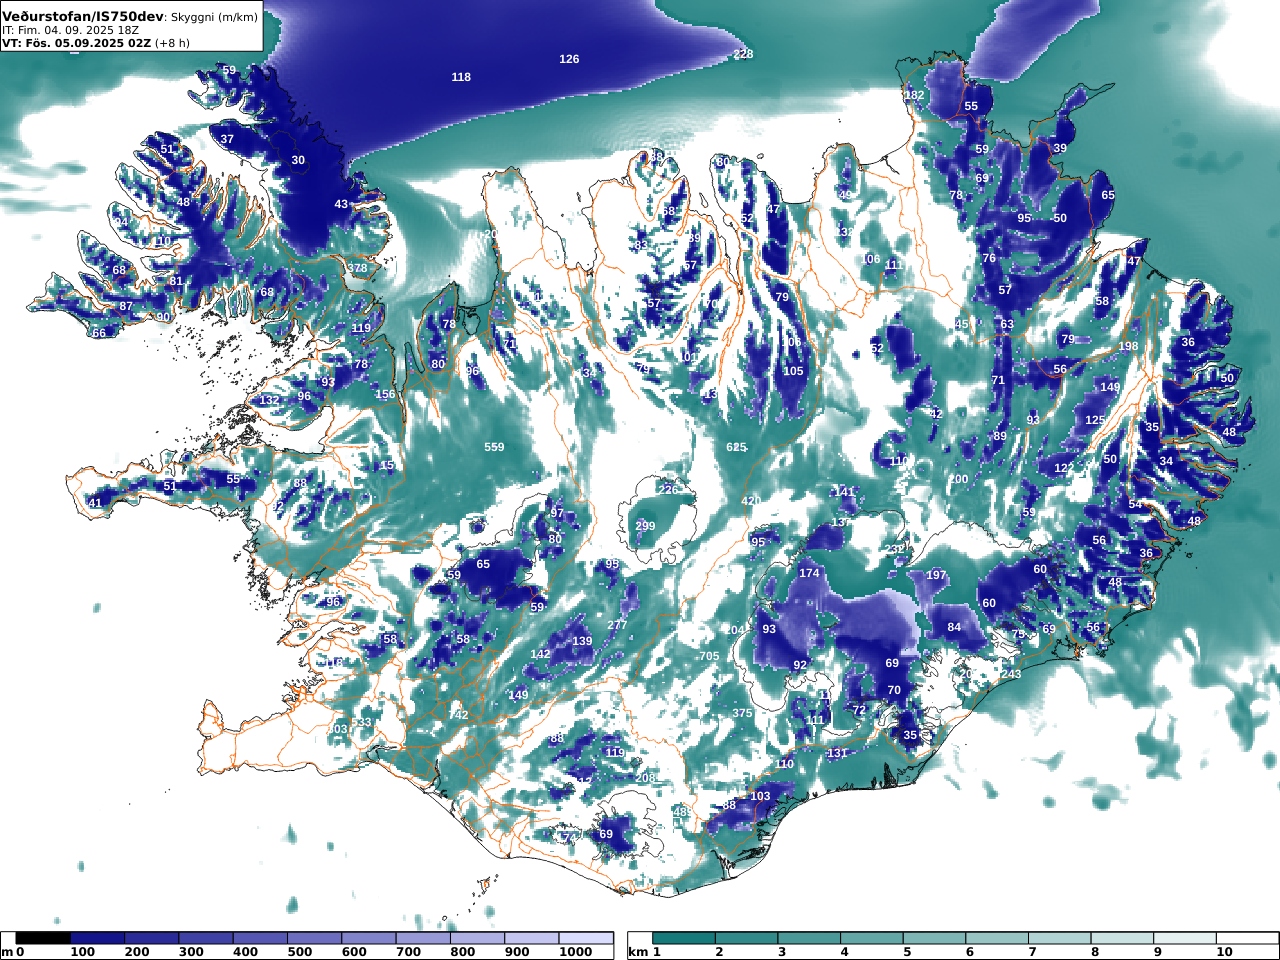Screen dimensions: 1280x960
Task: Click the 800 label in the meters legend
Action: coord(462,952)
